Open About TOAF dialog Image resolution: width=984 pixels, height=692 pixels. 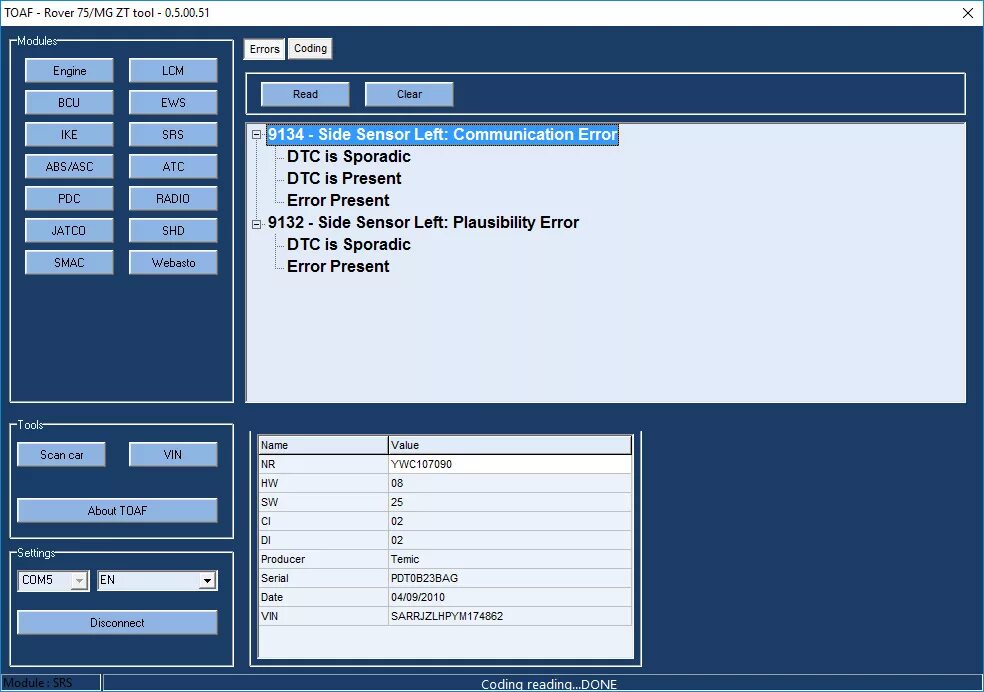(x=117, y=511)
